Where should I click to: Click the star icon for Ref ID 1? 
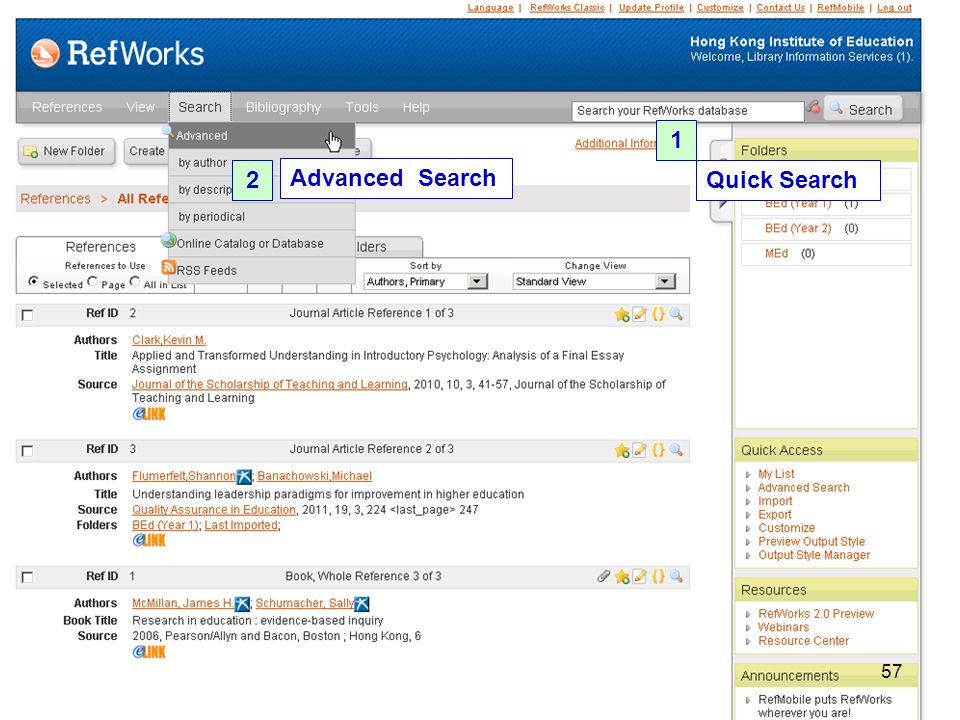click(x=622, y=577)
